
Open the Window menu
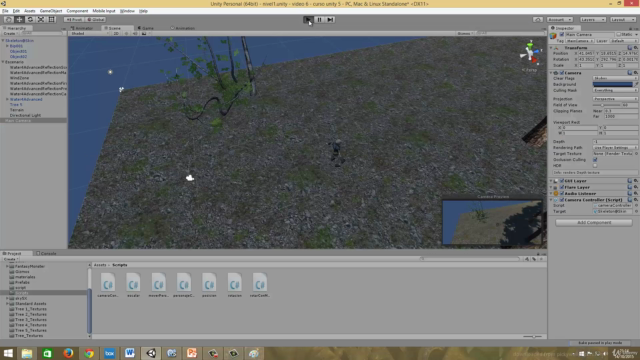(127, 11)
